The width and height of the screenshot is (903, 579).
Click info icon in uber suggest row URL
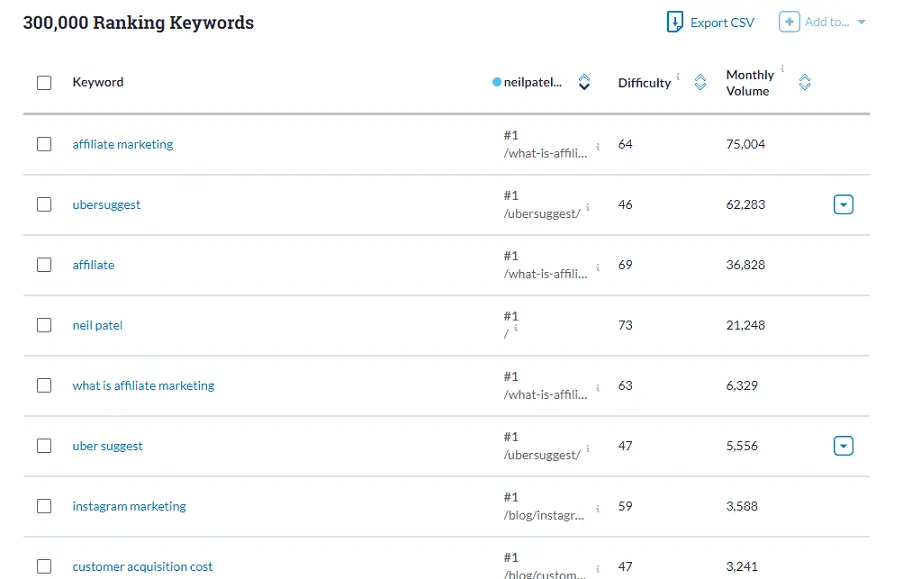(588, 448)
